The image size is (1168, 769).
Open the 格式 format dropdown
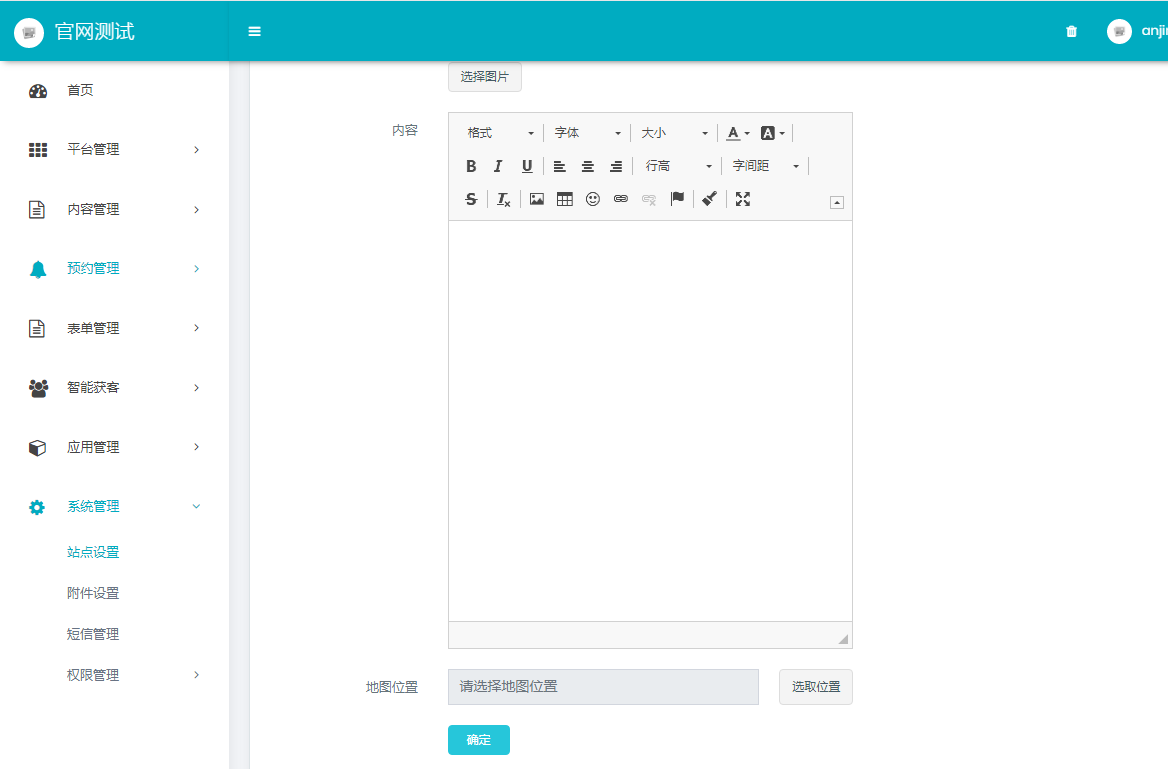point(501,133)
